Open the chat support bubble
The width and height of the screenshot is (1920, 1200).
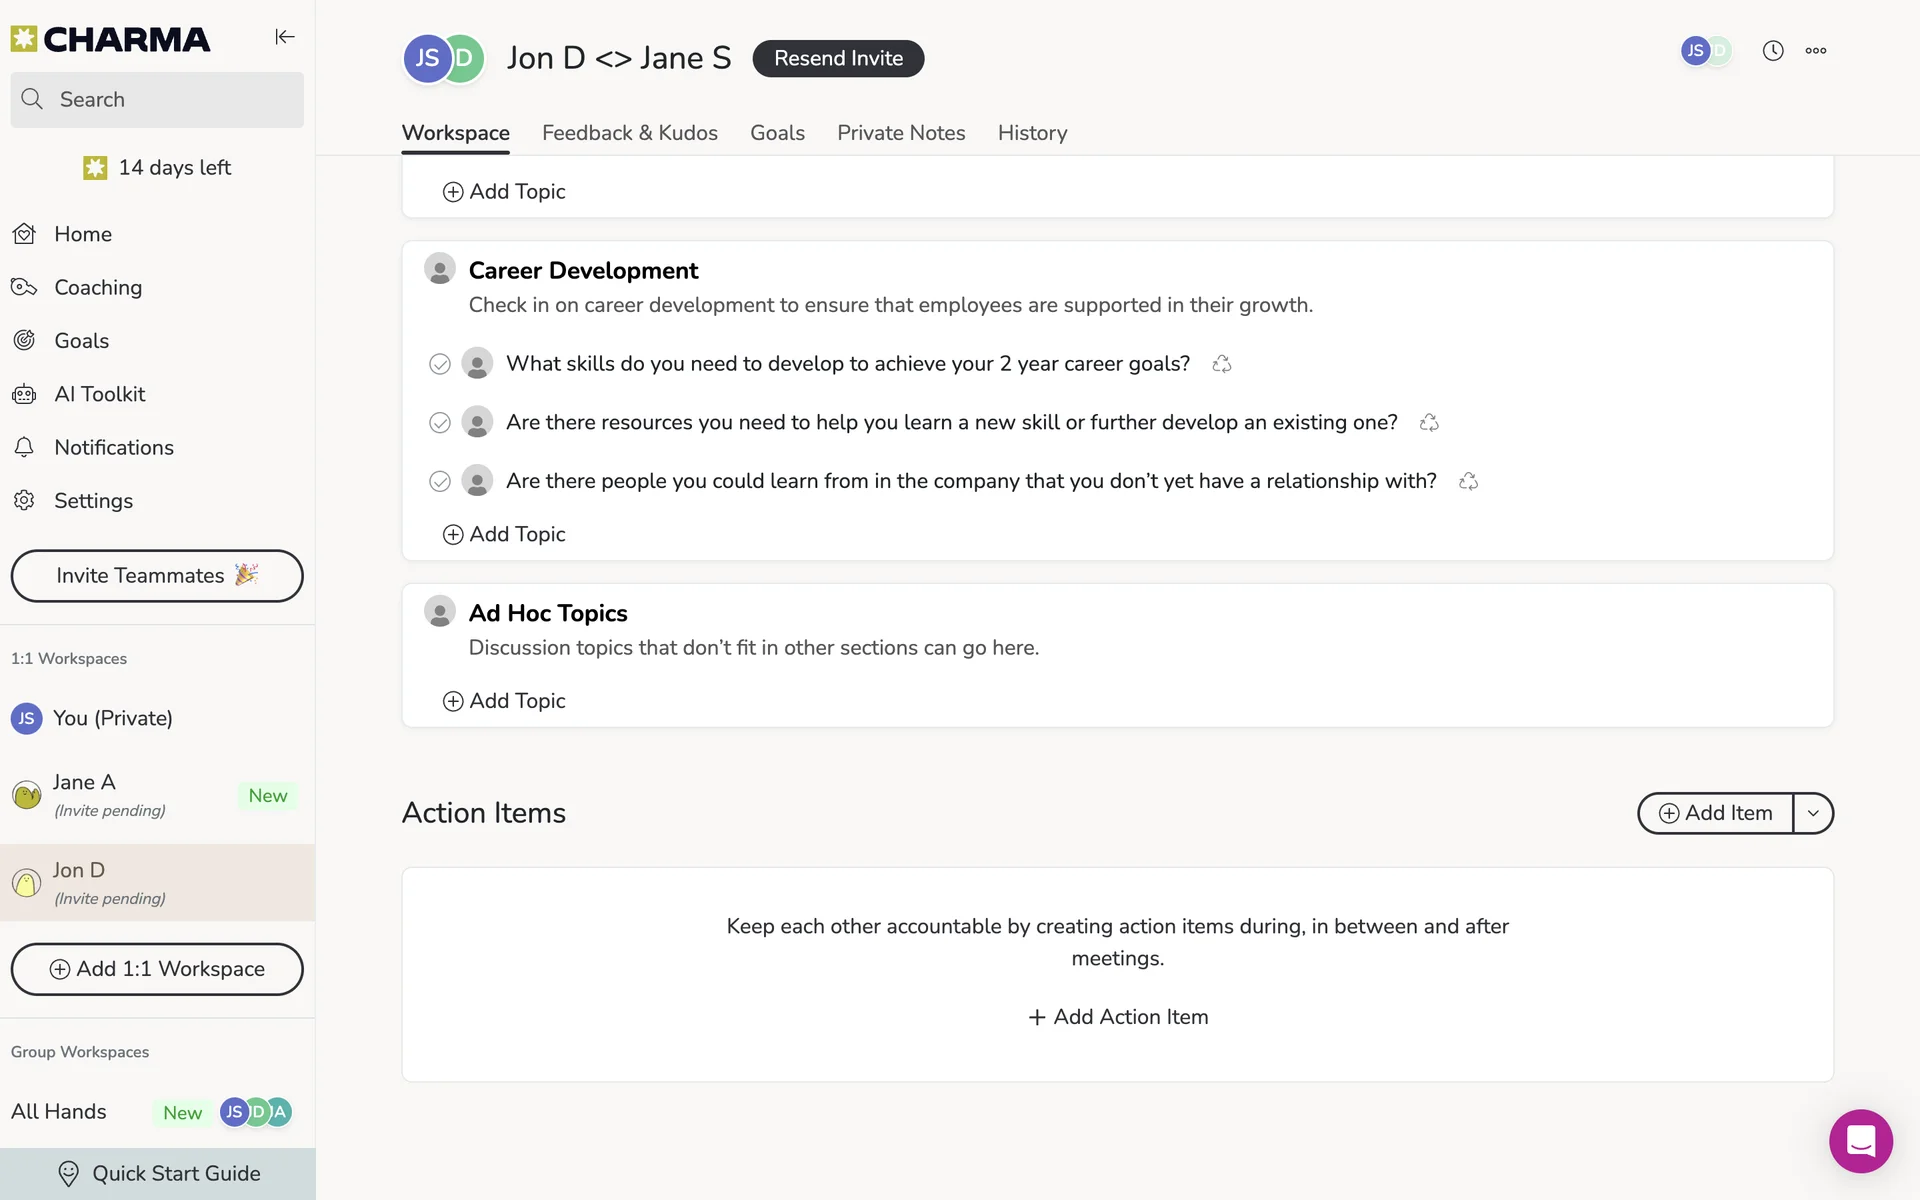click(x=1860, y=1140)
